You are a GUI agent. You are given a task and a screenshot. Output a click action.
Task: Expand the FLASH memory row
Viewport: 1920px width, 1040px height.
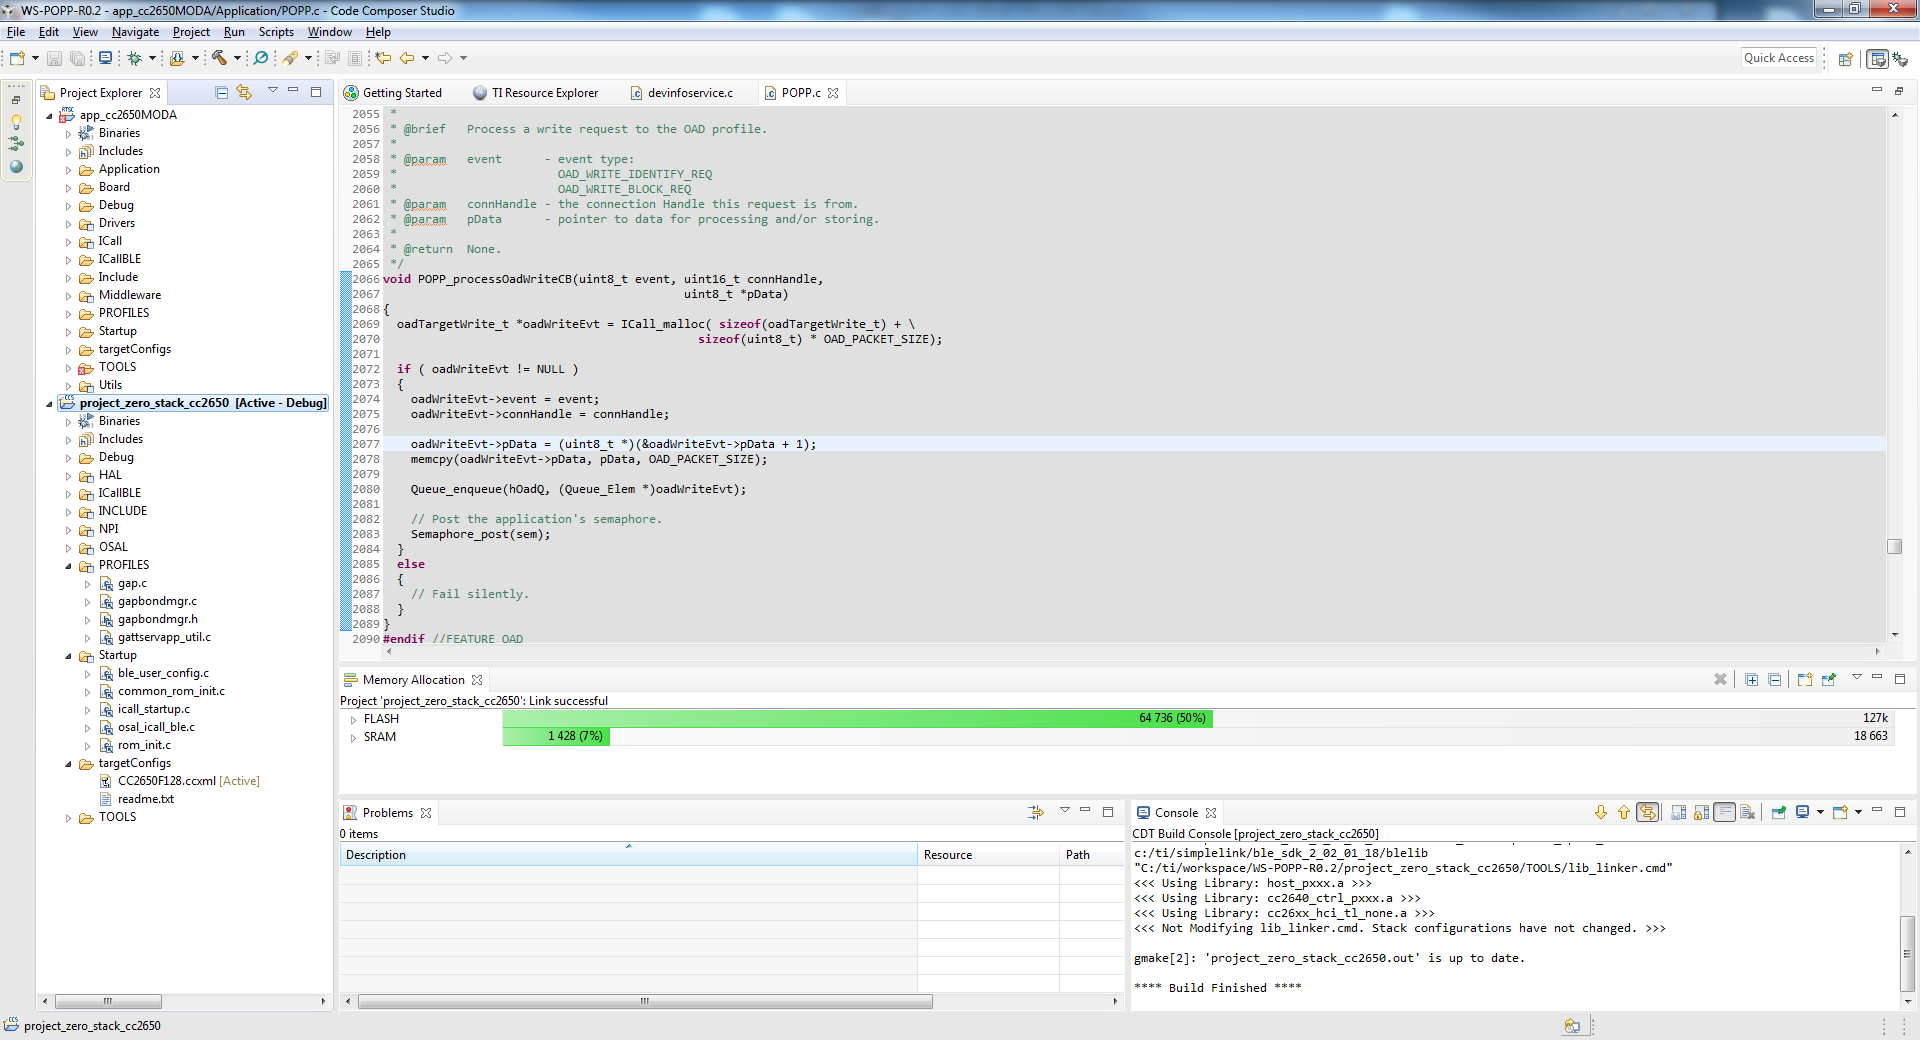353,719
